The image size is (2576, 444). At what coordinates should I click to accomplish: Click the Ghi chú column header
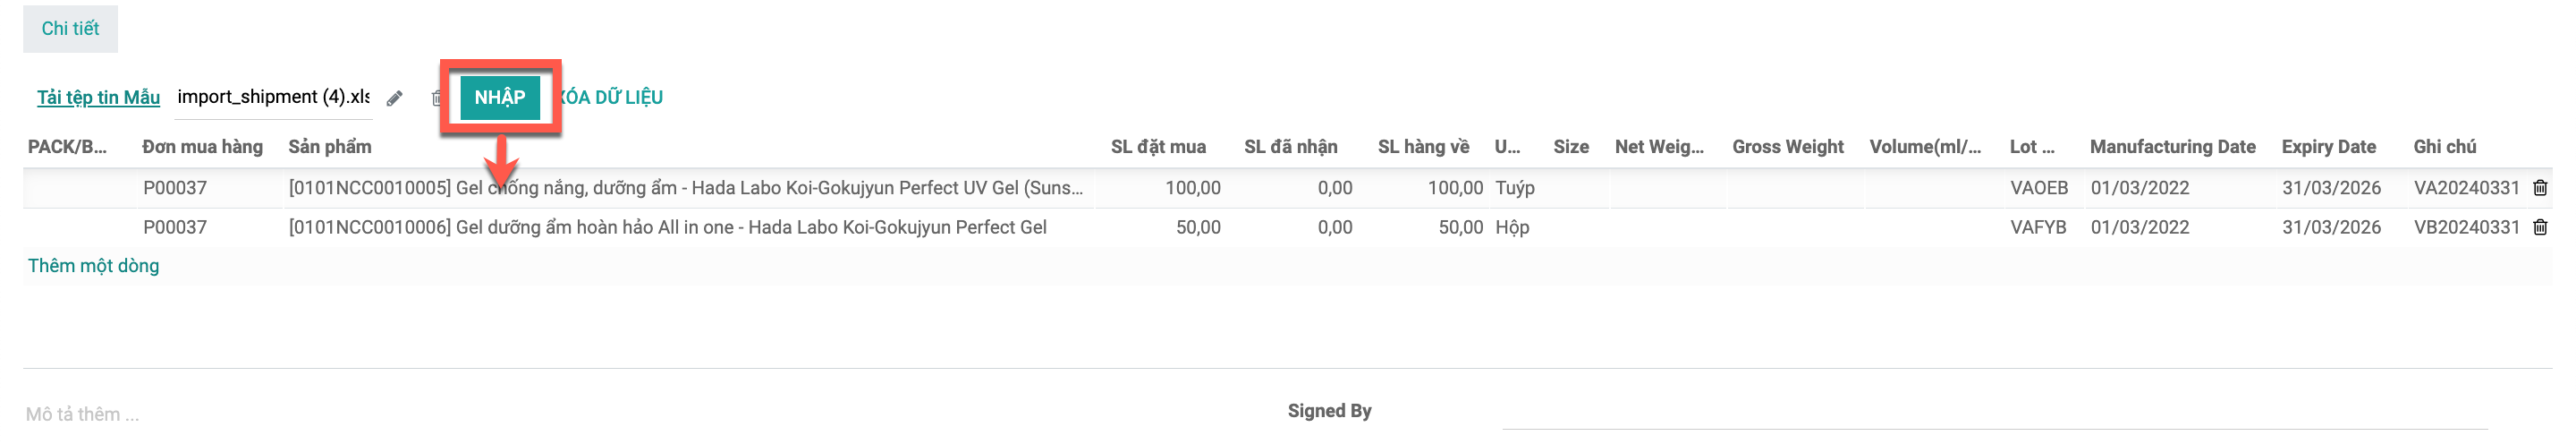click(x=2444, y=146)
